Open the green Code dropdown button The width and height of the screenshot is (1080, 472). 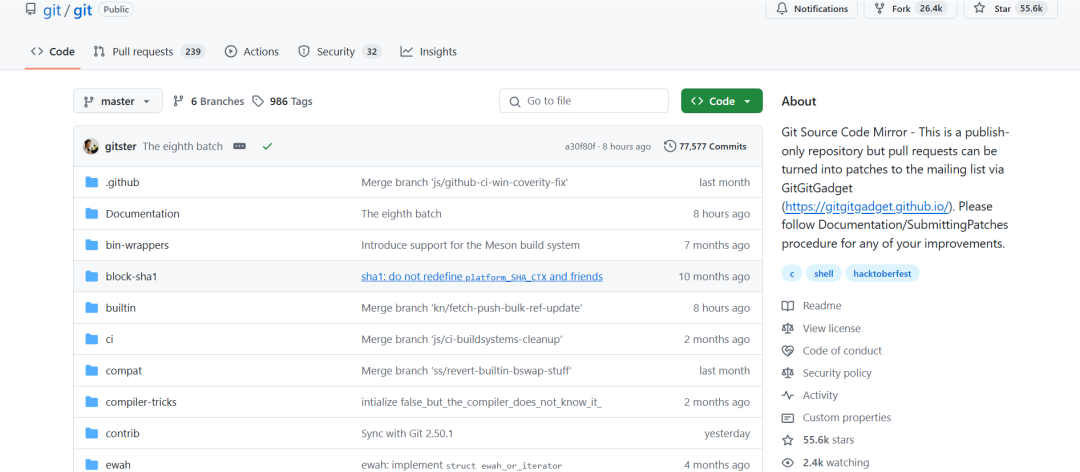[x=721, y=101]
